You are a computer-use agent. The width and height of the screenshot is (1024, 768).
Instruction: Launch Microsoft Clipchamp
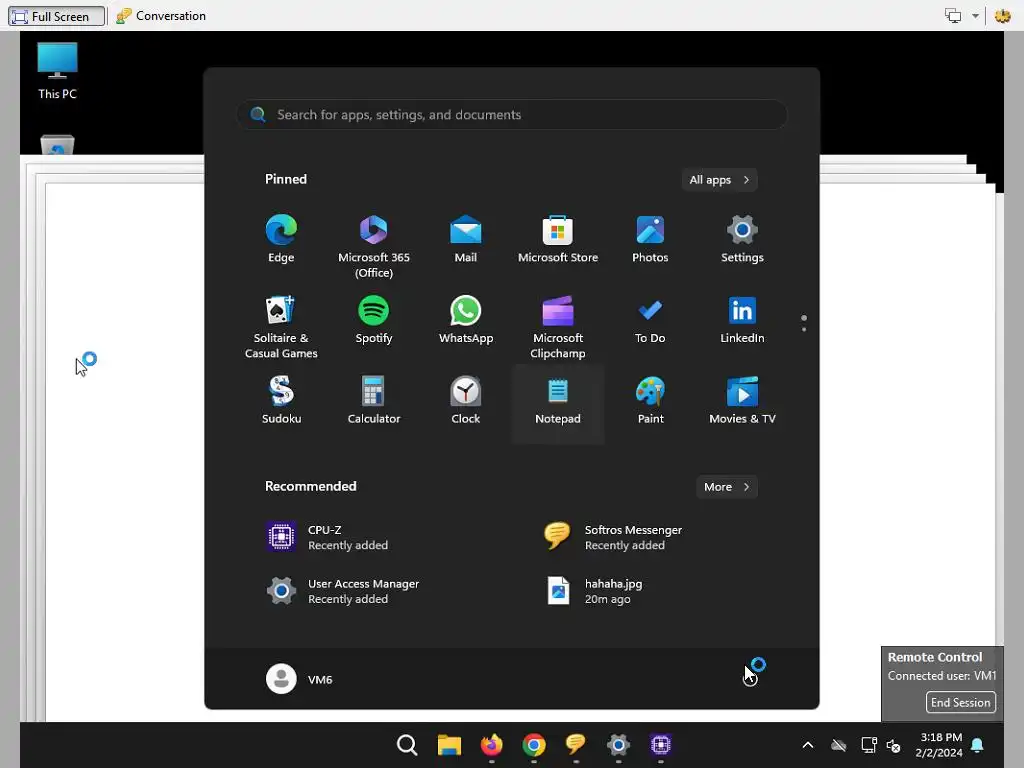pyautogui.click(x=558, y=327)
